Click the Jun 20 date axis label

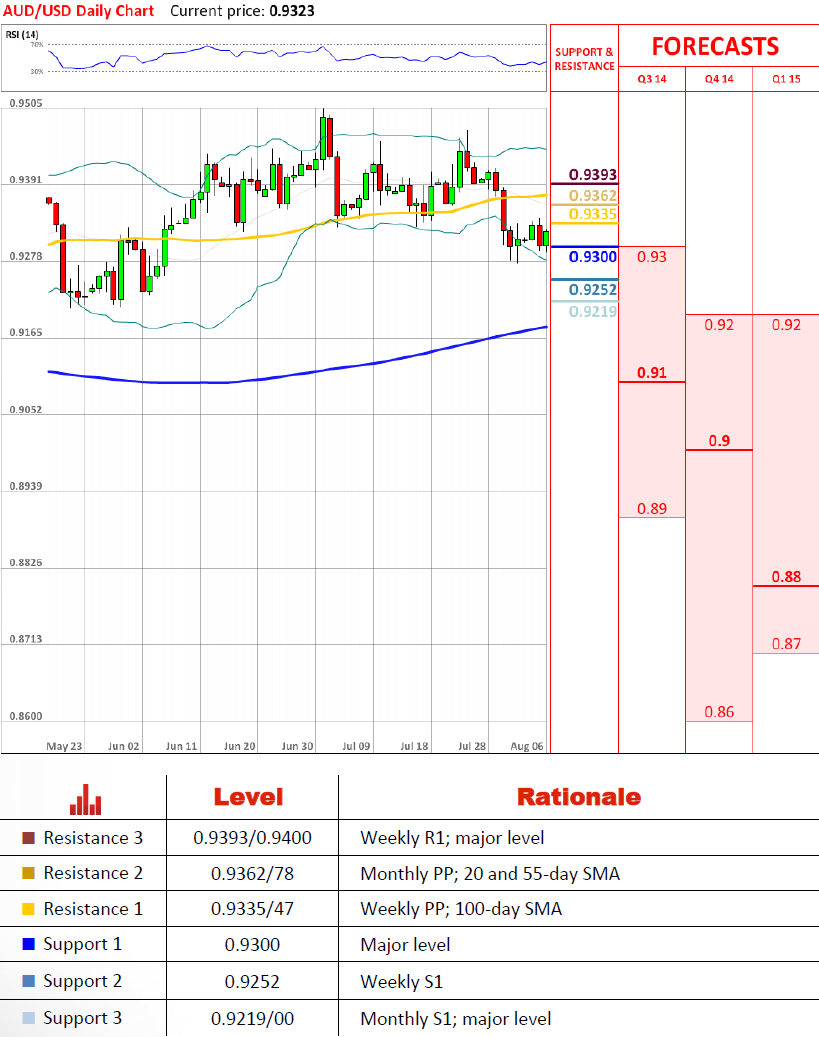(239, 746)
